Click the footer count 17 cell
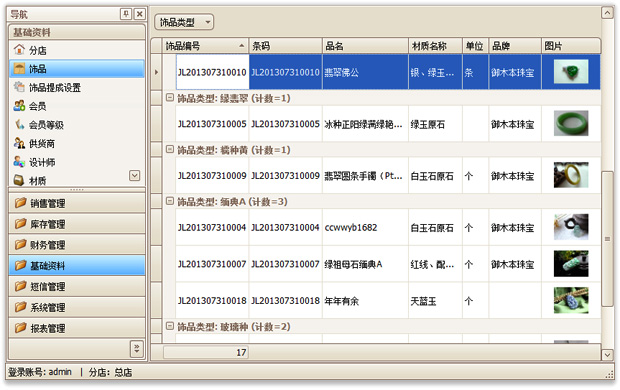This screenshot has height=390, width=620. pos(206,352)
